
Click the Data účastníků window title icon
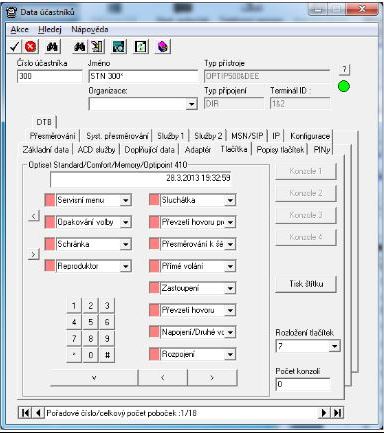pos(12,12)
